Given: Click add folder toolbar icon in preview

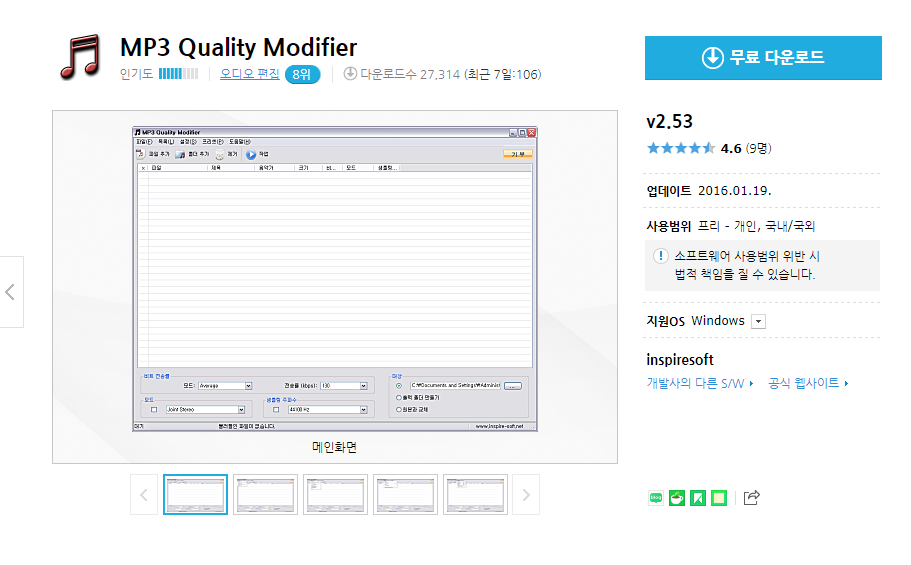Looking at the screenshot, I should pyautogui.click(x=180, y=155).
